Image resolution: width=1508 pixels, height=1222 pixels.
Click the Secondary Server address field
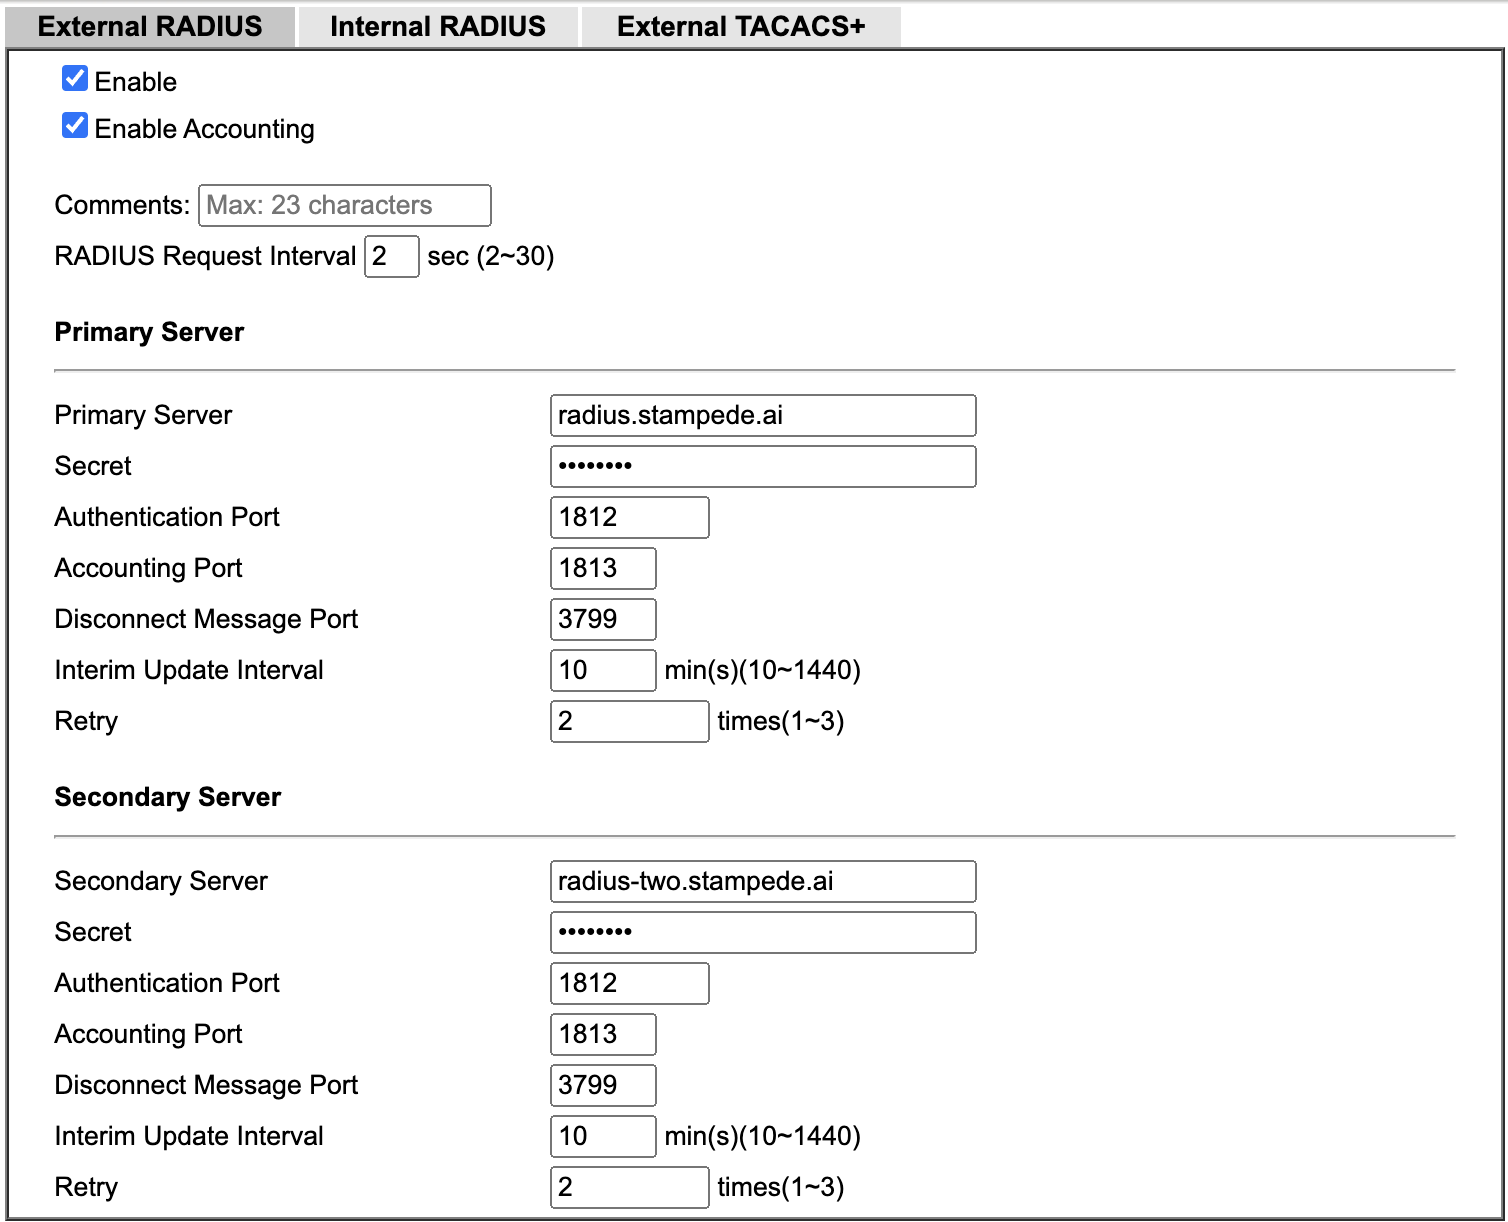click(x=763, y=881)
